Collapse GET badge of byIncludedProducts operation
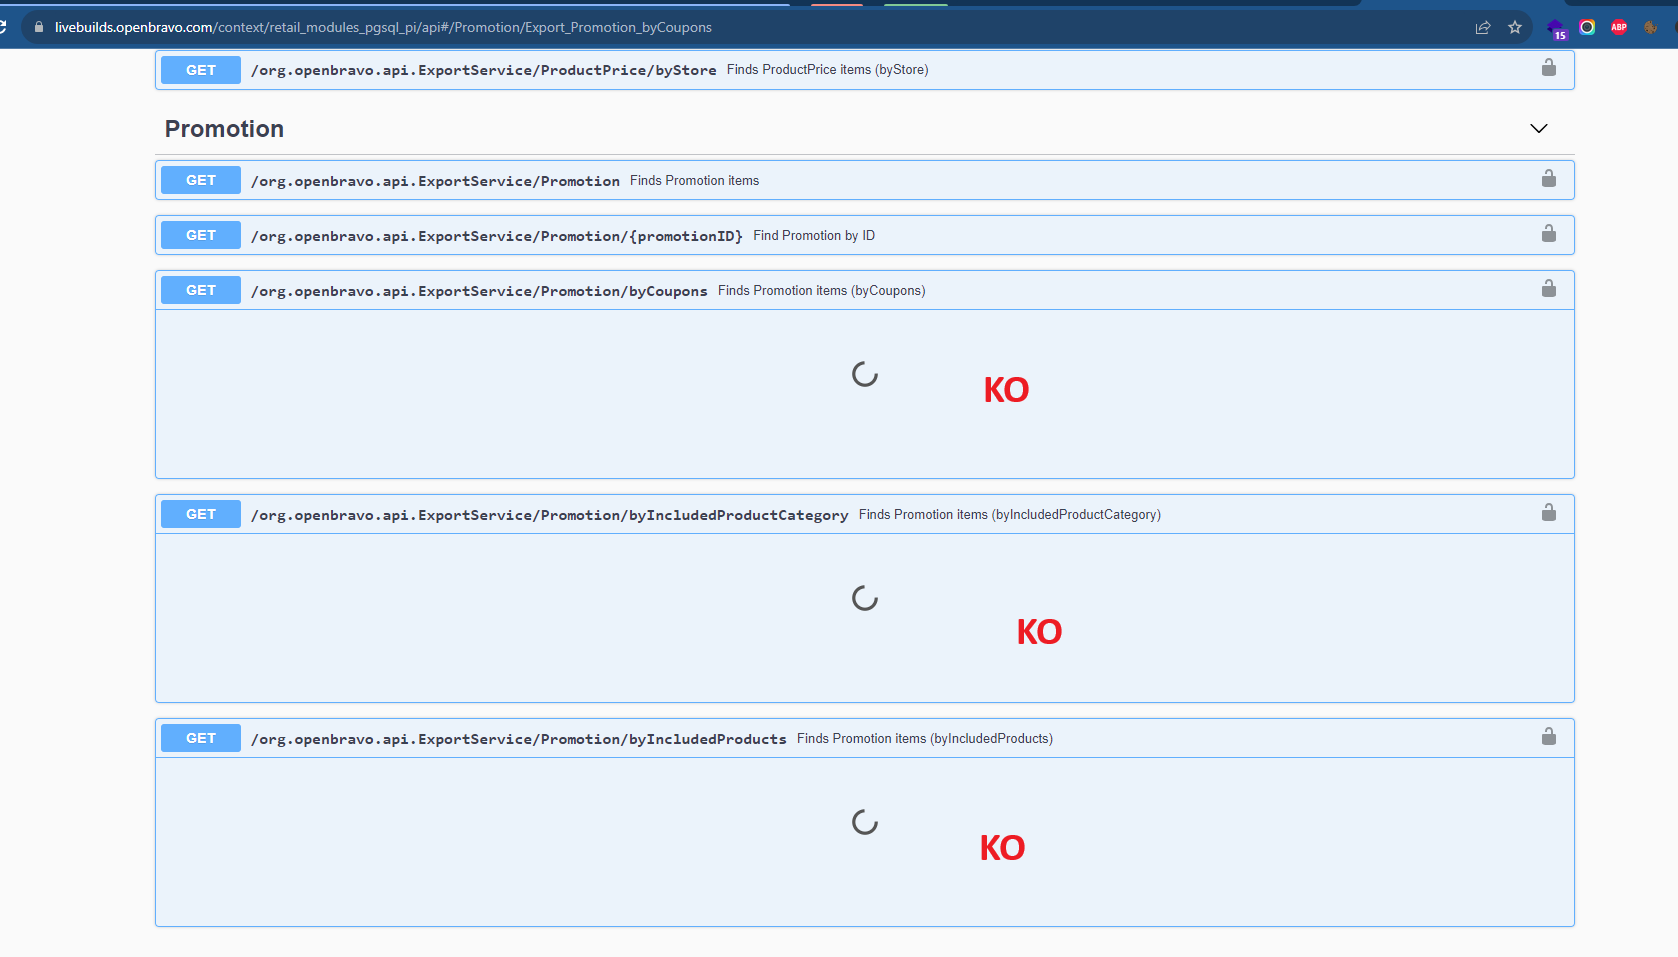 201,738
